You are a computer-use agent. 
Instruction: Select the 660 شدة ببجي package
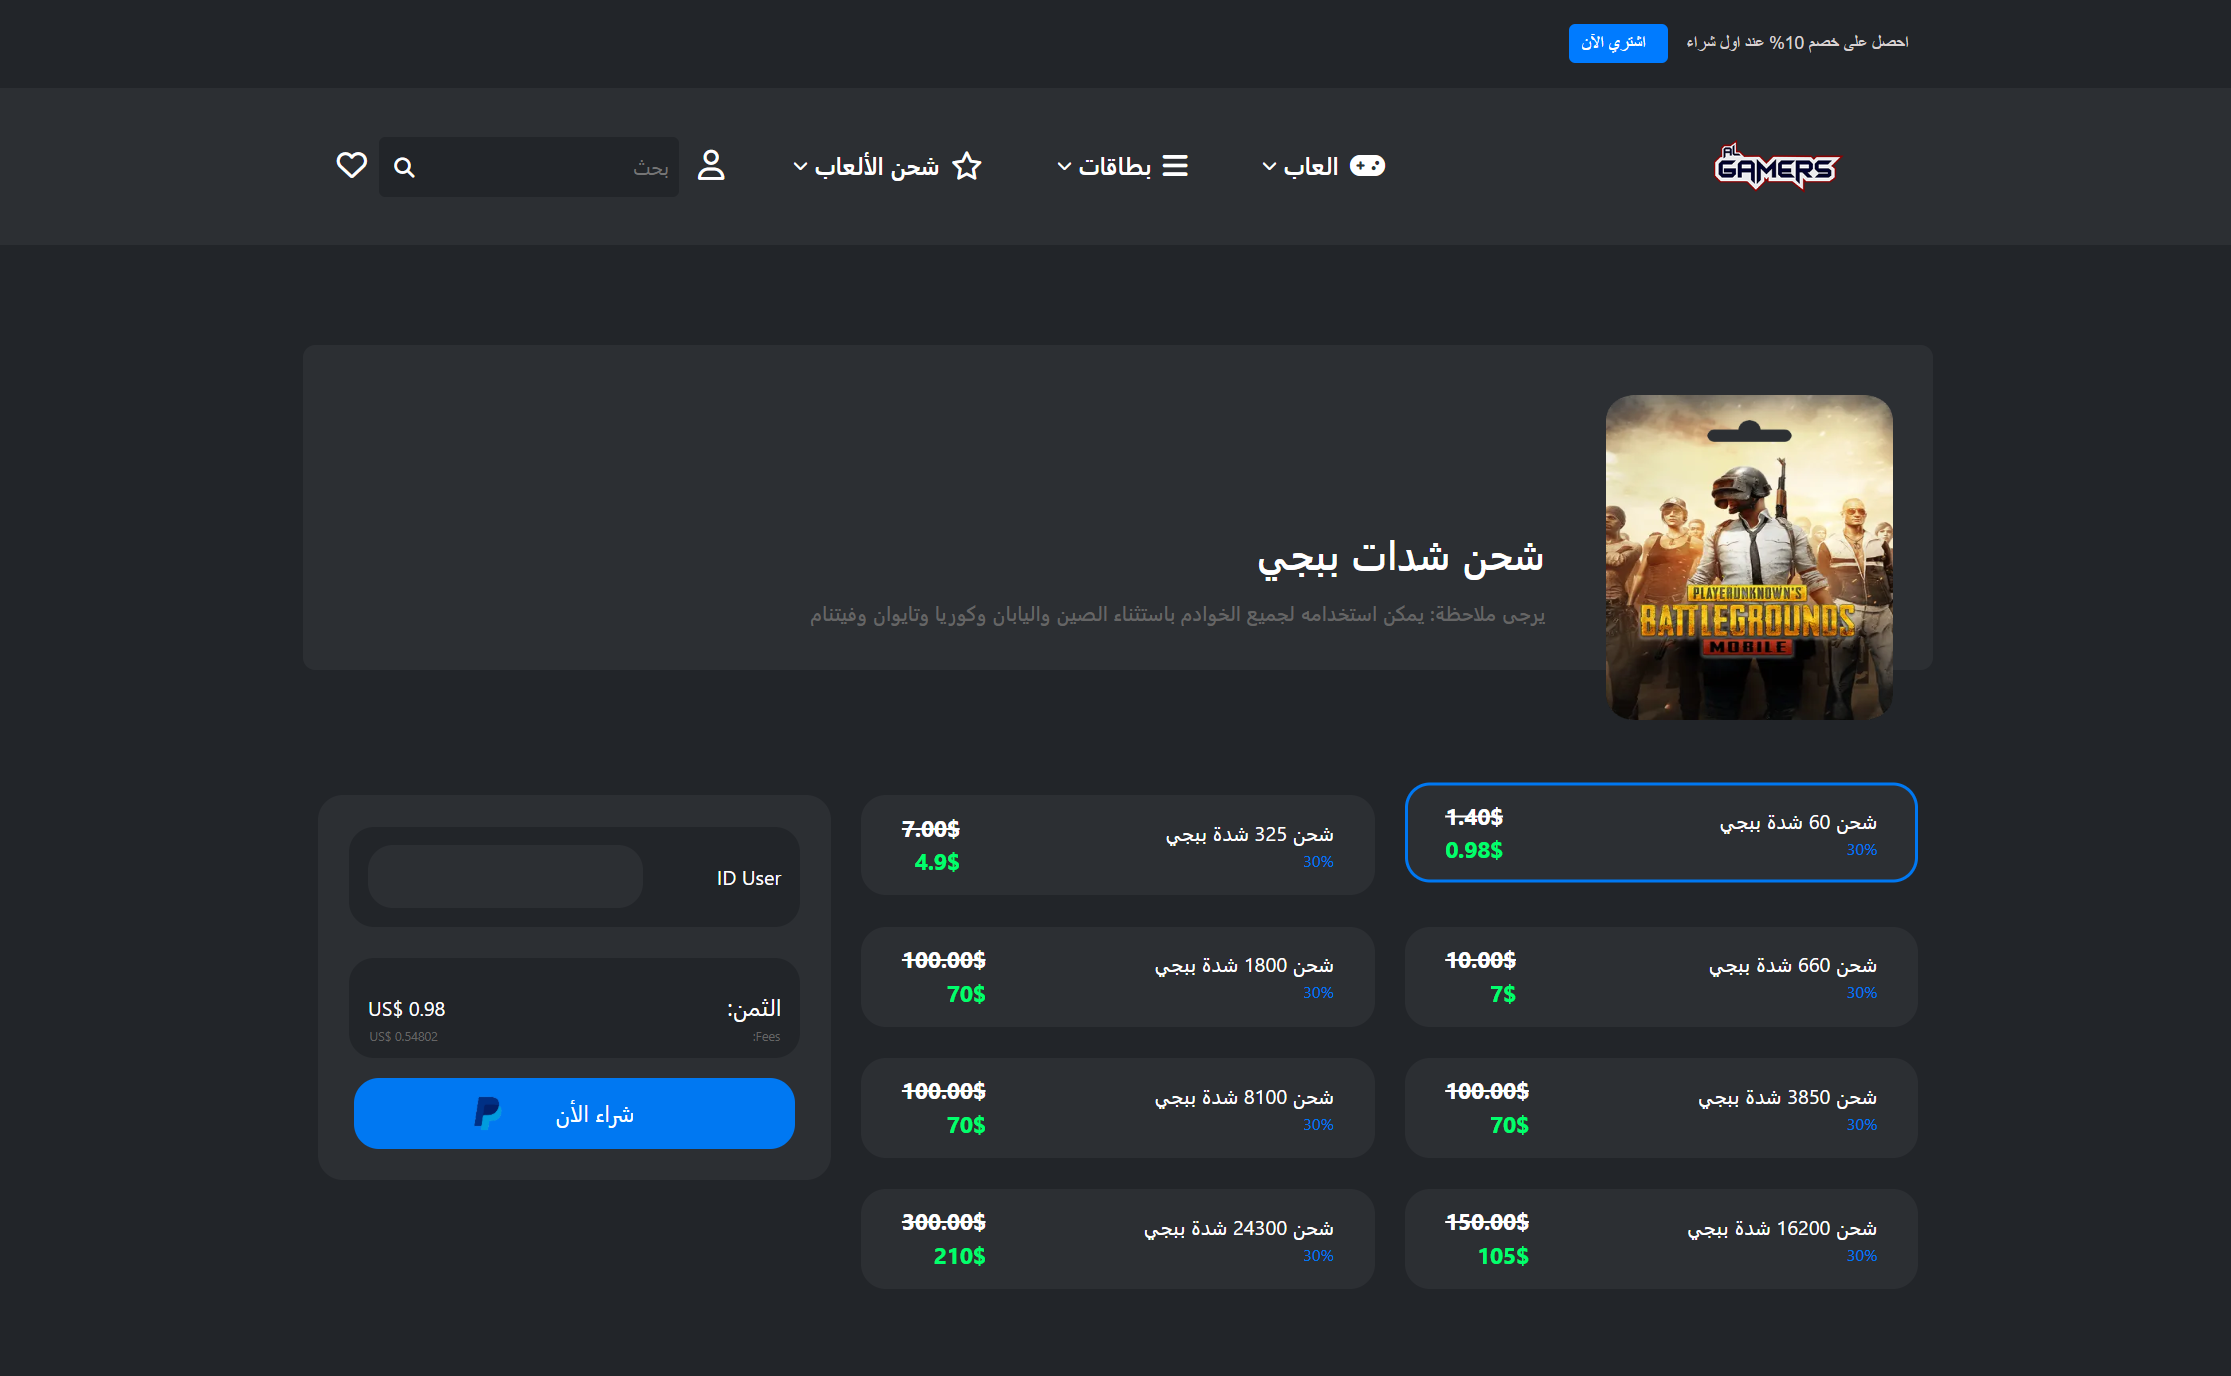tap(1661, 977)
